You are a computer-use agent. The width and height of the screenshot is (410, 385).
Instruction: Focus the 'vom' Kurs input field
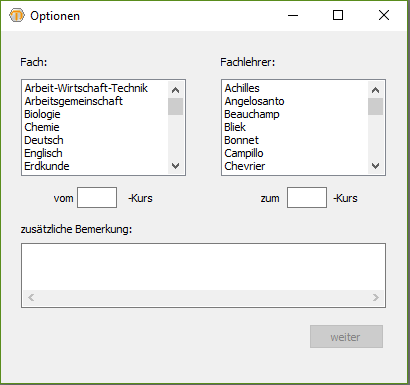pos(97,197)
